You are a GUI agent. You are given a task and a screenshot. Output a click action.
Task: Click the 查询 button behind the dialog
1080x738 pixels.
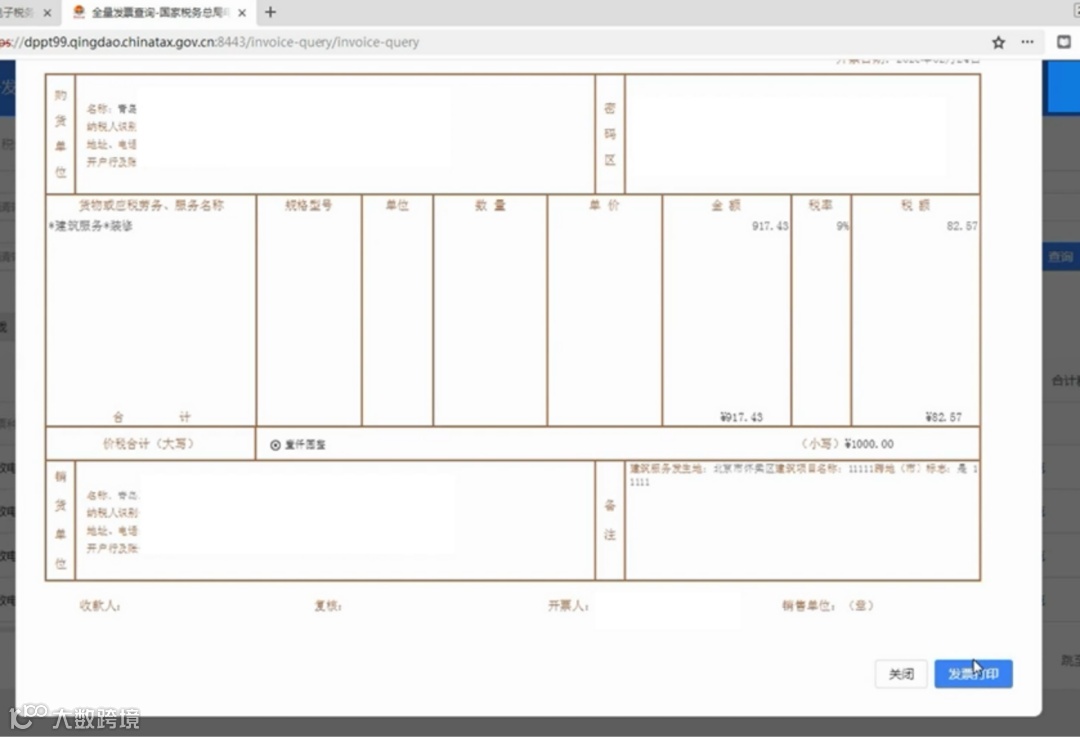1061,256
